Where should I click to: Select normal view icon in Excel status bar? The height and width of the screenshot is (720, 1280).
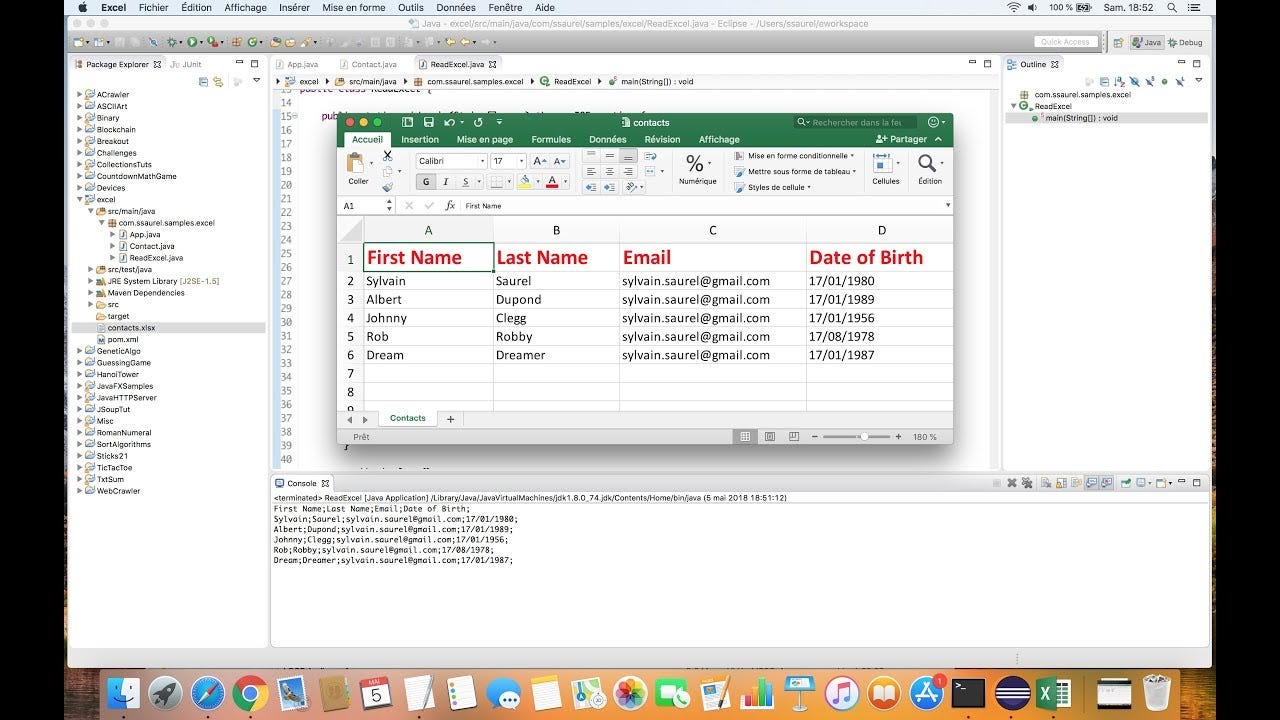tap(745, 437)
